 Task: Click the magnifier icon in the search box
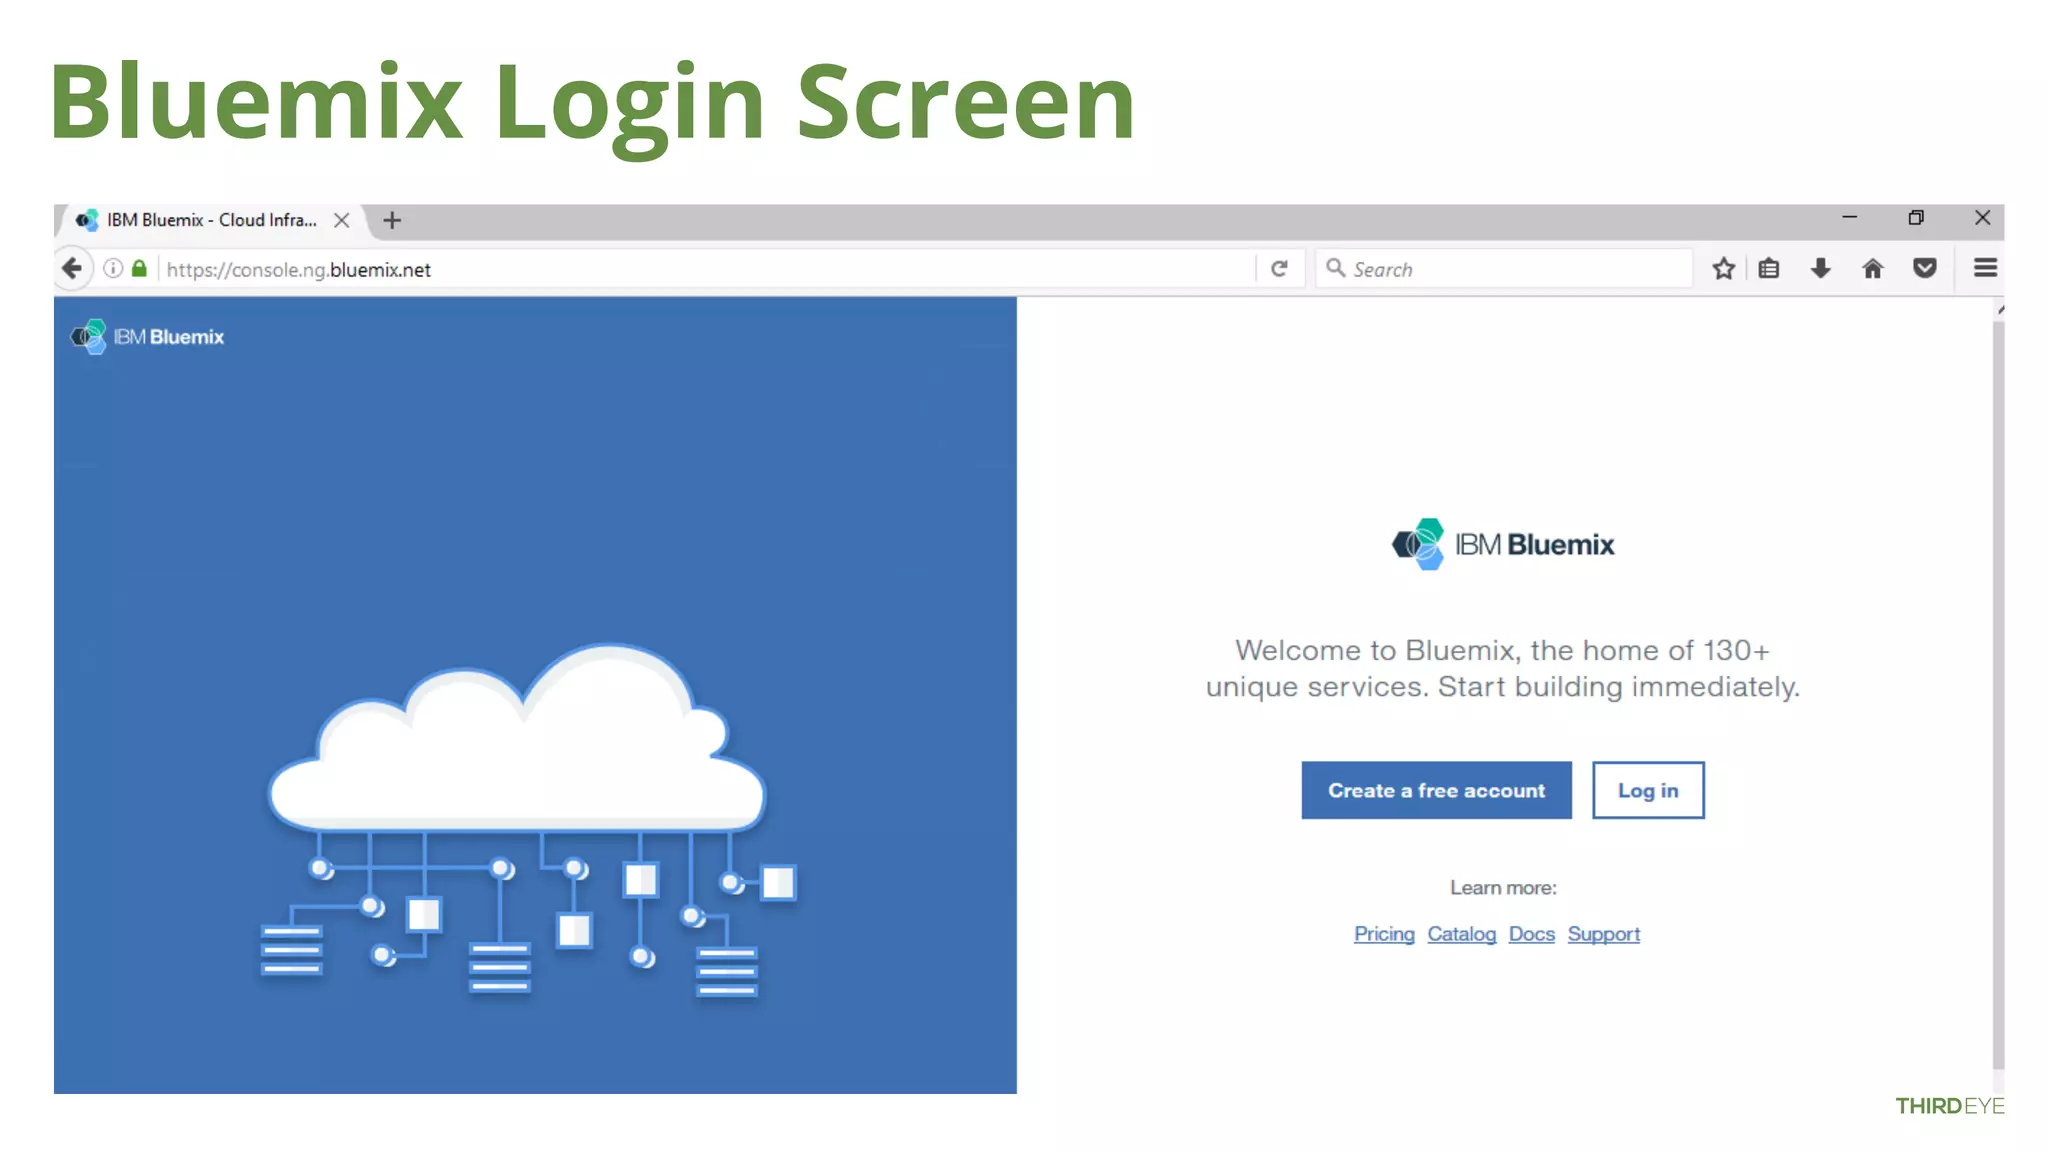(1335, 268)
